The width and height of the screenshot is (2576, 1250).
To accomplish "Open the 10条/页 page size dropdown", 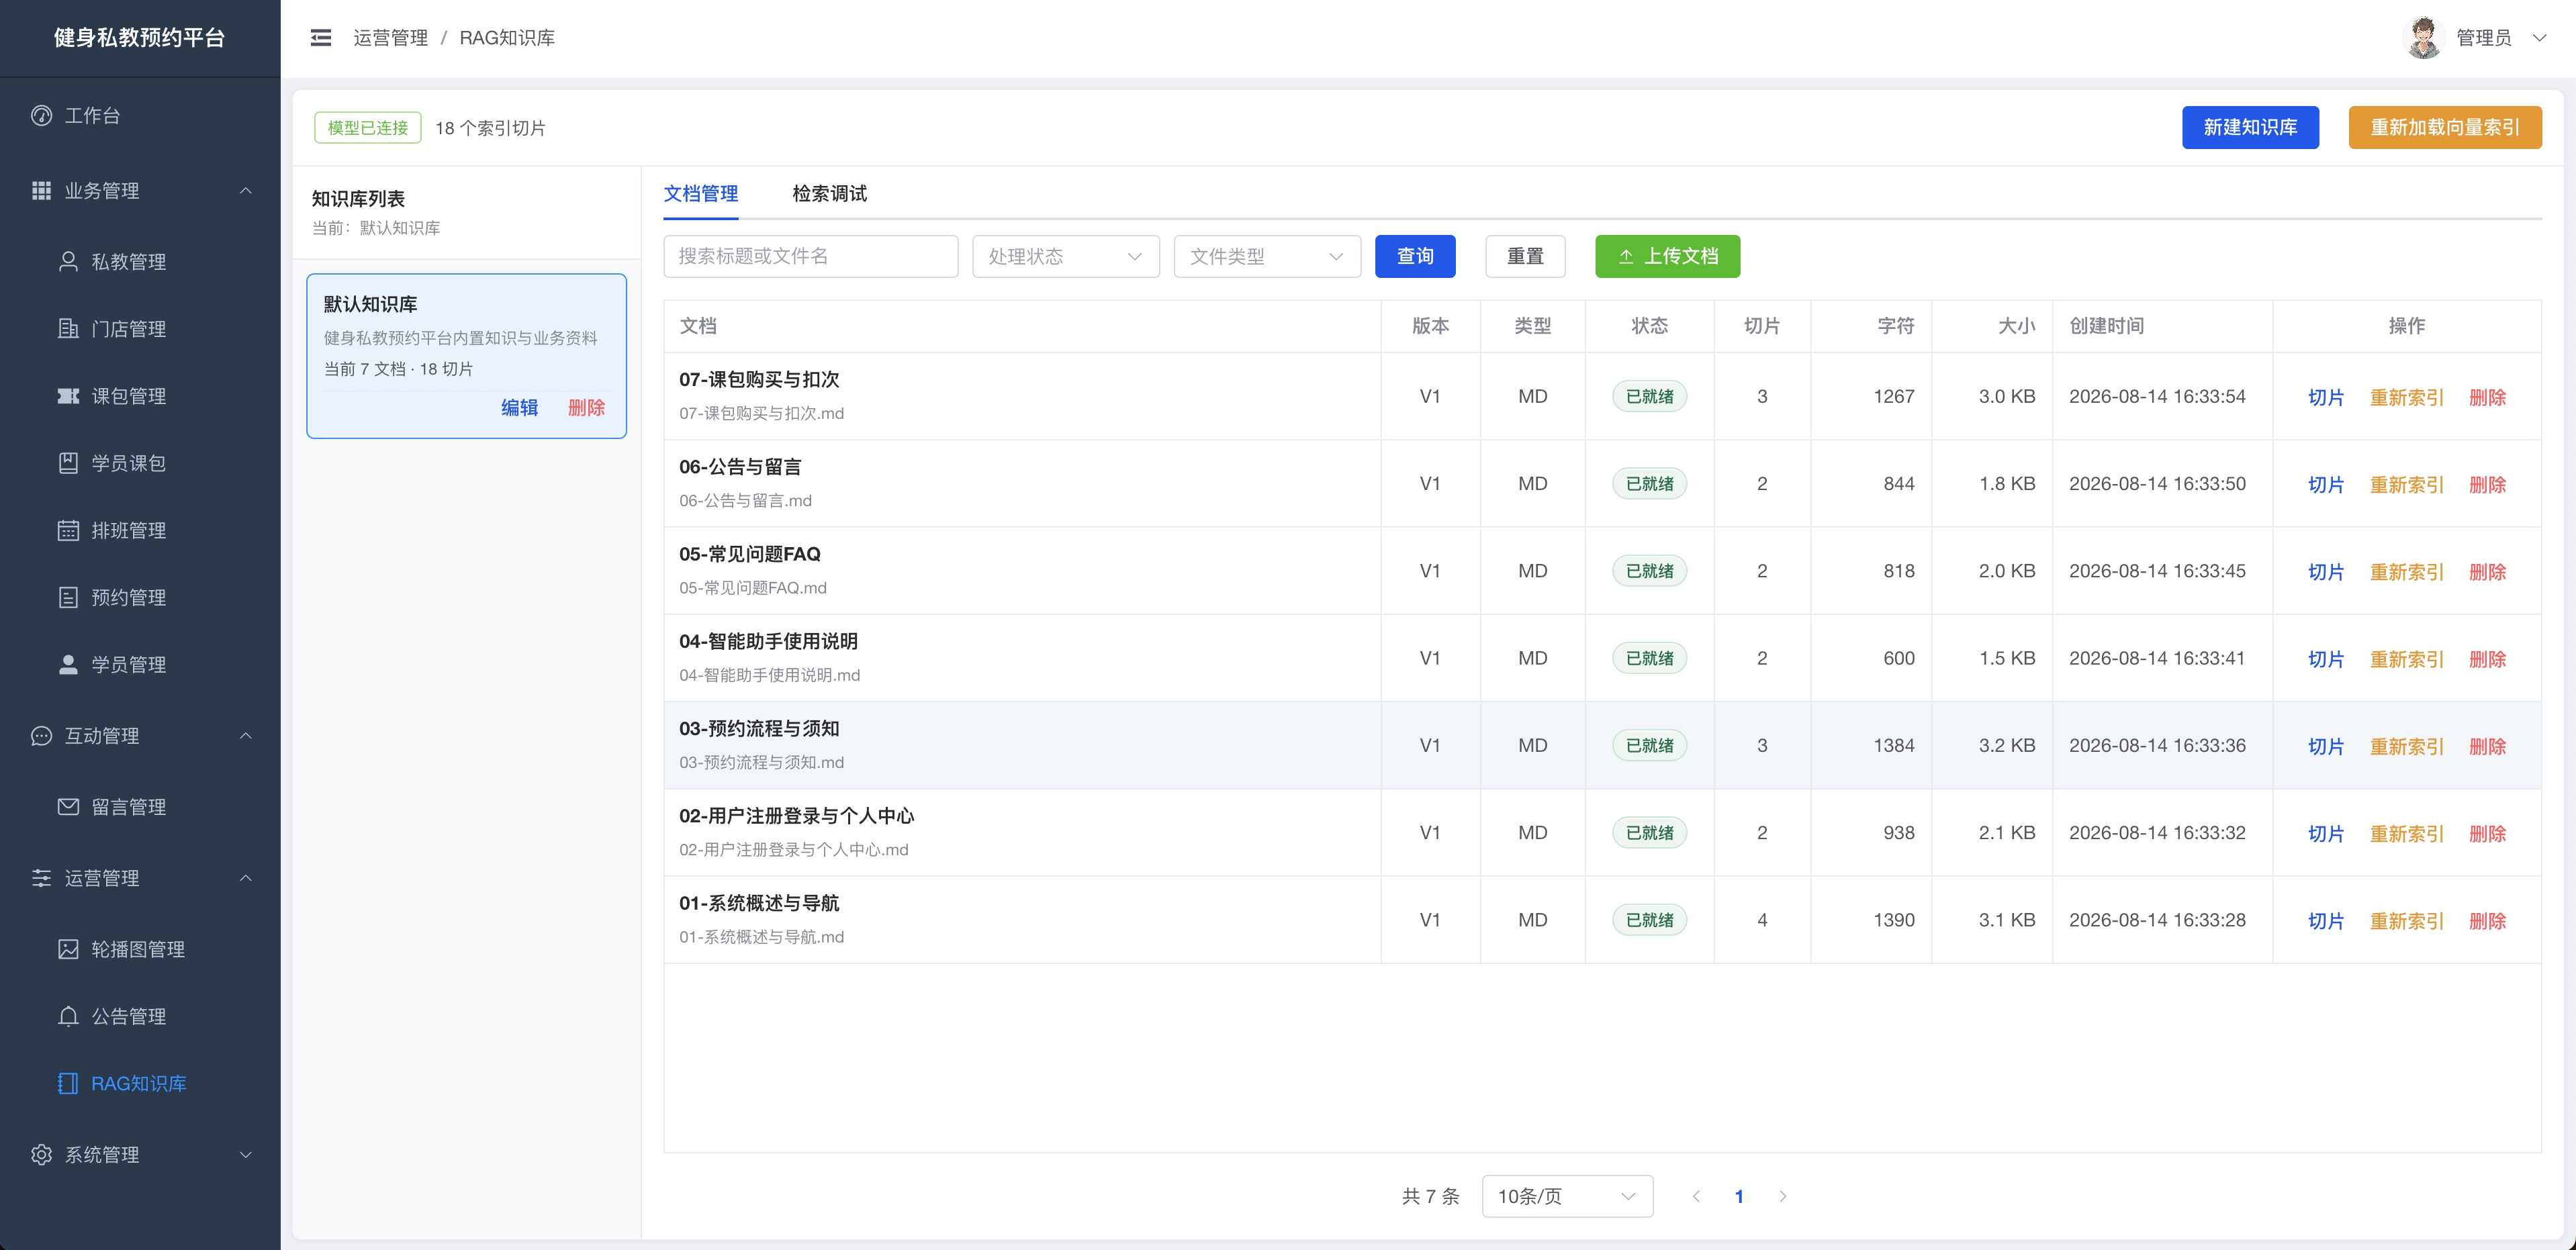I will pyautogui.click(x=1567, y=1196).
